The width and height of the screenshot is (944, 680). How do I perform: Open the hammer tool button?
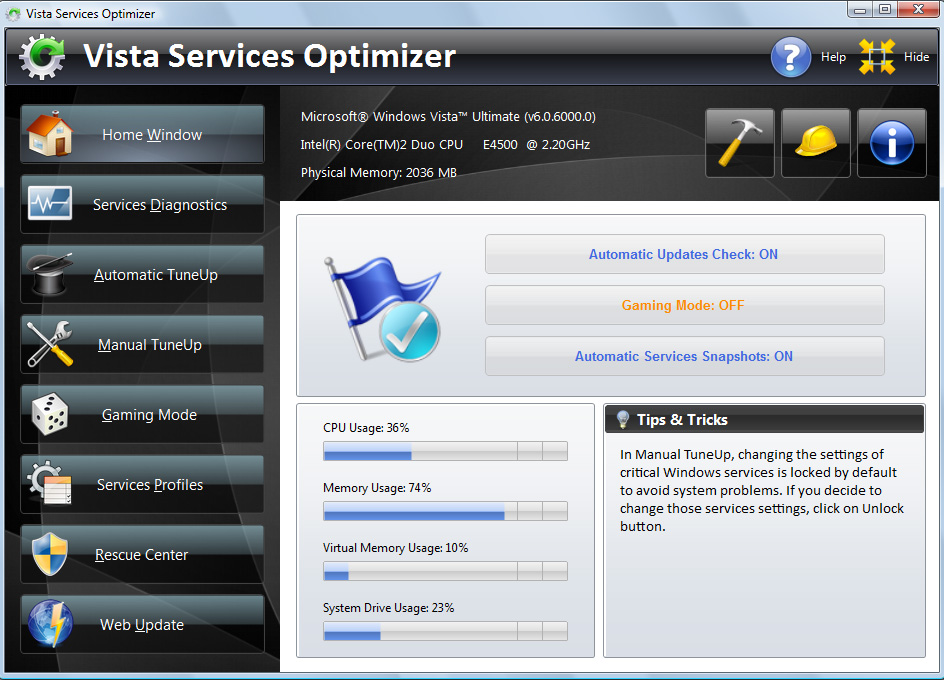739,143
